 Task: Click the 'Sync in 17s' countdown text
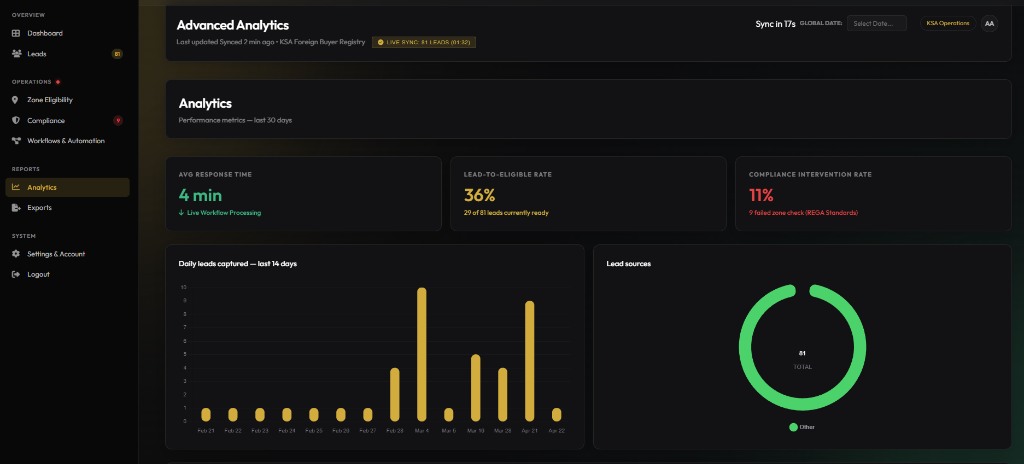(775, 24)
